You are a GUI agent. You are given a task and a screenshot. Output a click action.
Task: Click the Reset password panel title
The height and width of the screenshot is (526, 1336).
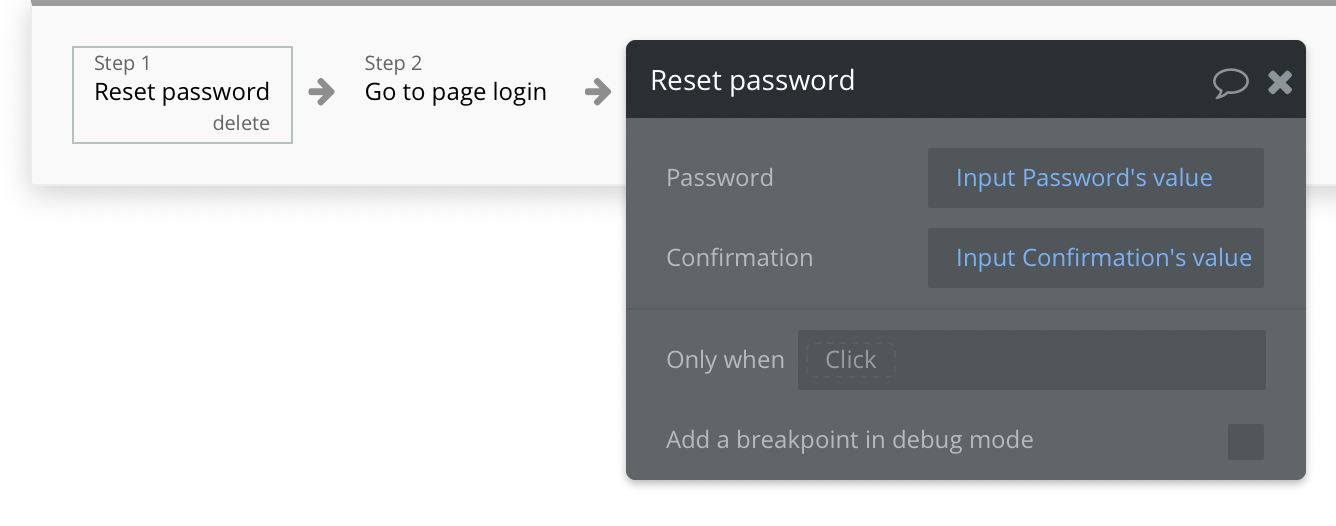point(752,81)
